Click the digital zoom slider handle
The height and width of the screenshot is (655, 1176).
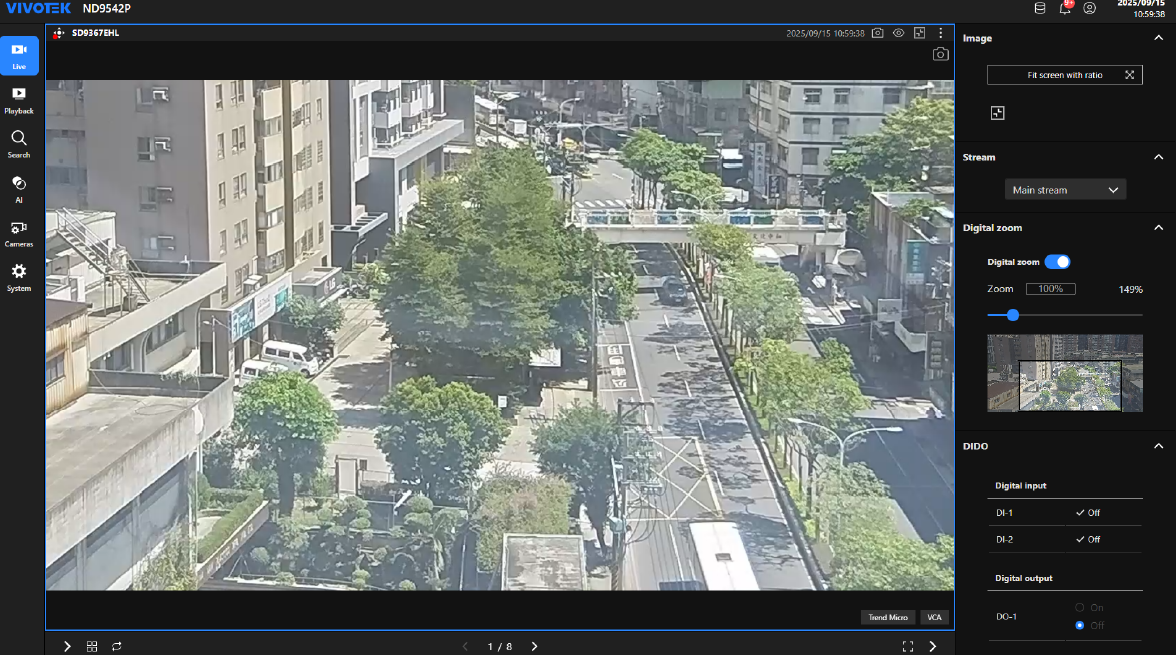(1013, 315)
